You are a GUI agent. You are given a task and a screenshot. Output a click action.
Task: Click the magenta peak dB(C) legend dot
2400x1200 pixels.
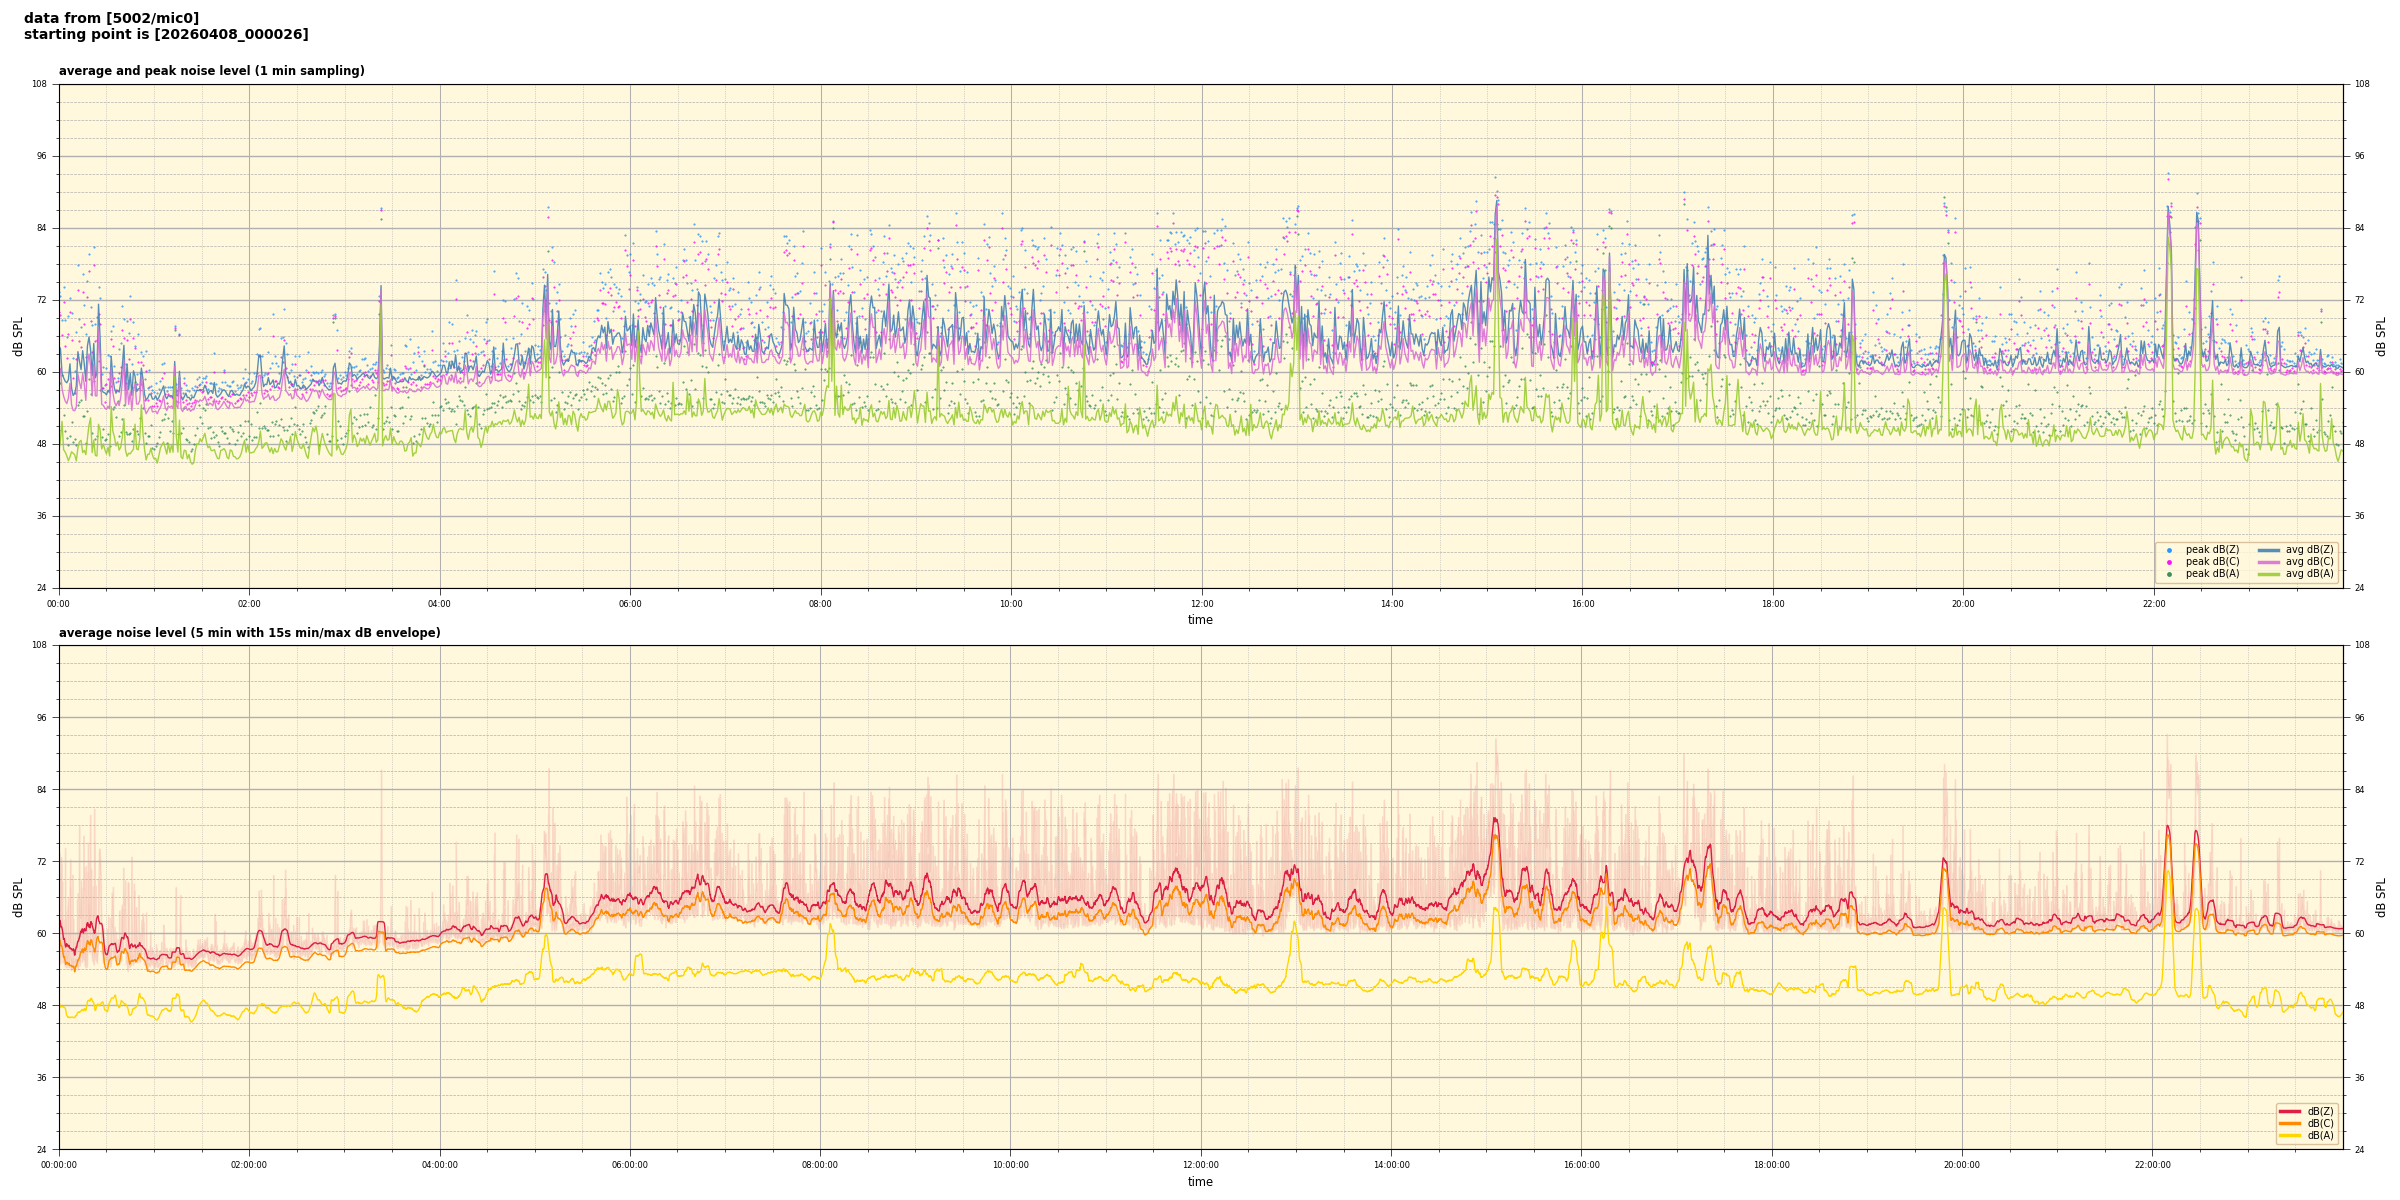click(x=2169, y=562)
